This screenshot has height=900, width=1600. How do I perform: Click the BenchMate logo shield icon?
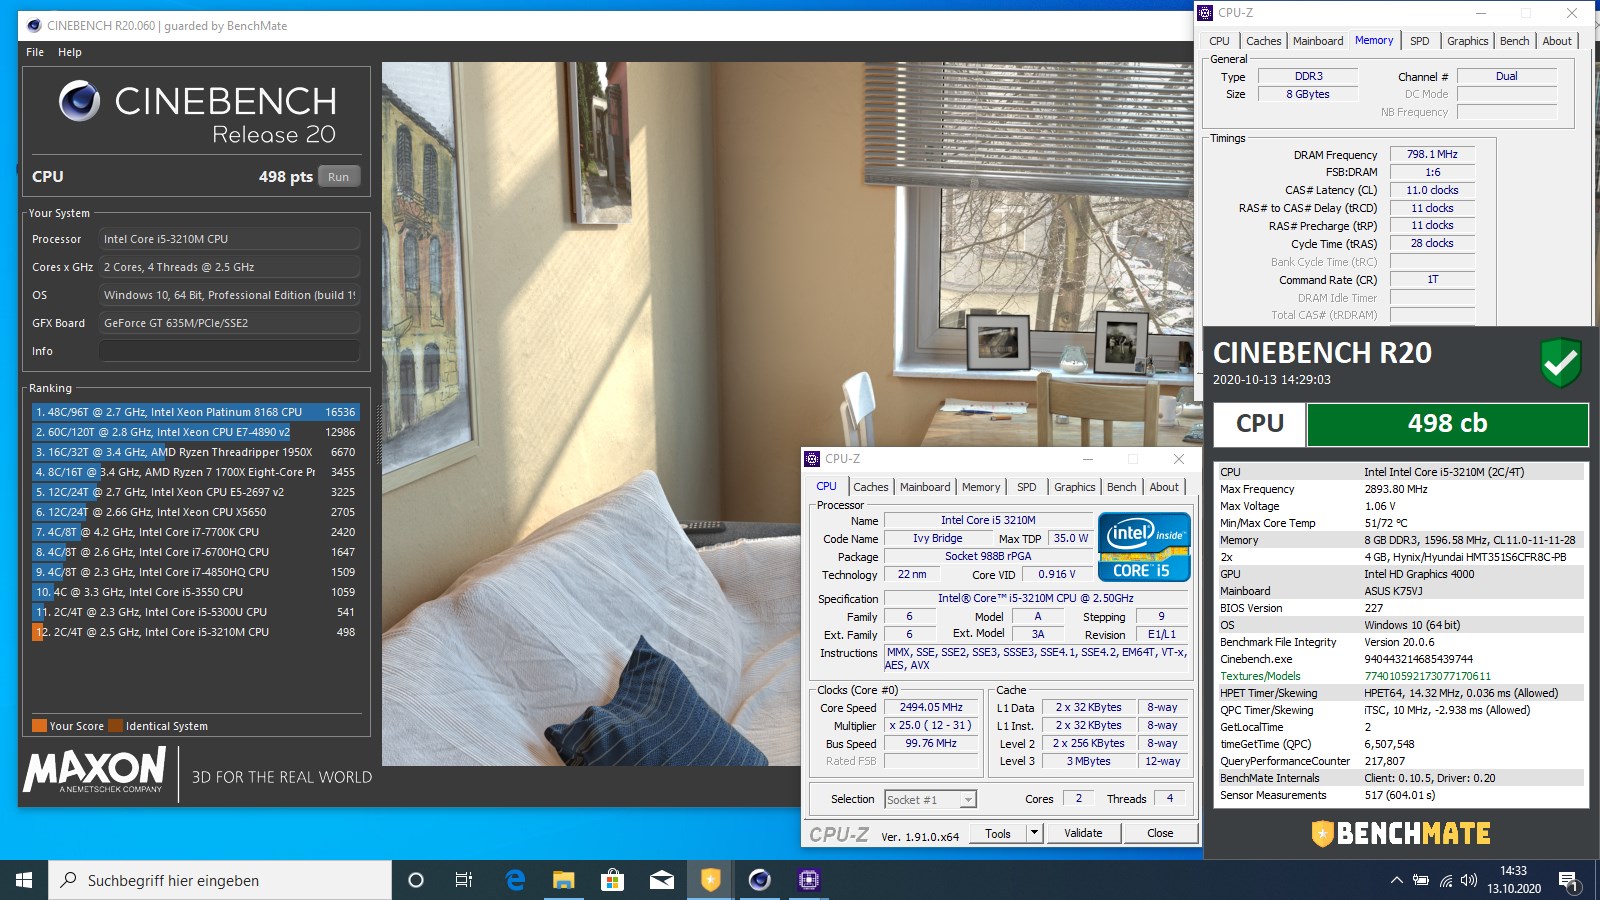click(x=1322, y=834)
